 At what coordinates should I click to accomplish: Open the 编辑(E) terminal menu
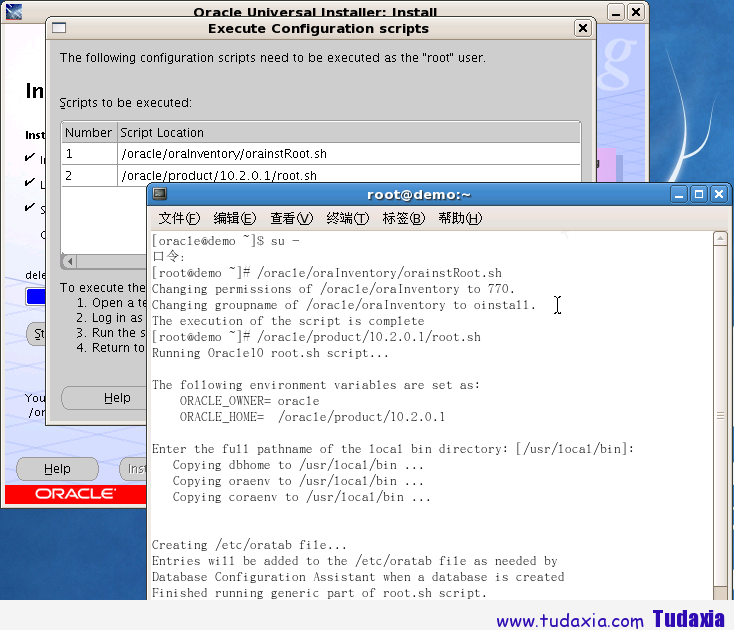point(235,218)
